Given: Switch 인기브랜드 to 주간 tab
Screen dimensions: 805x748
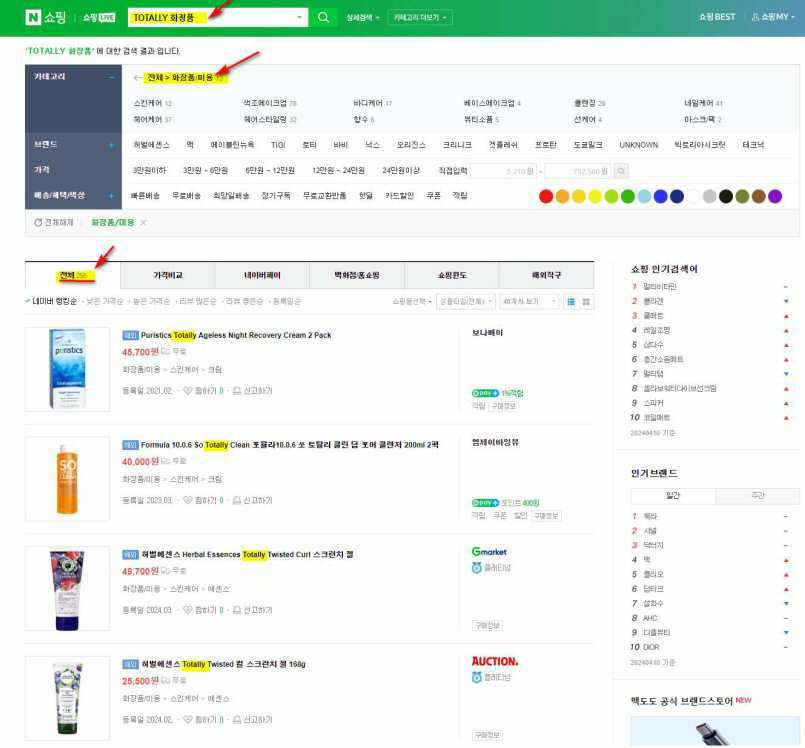Looking at the screenshot, I should click(758, 495).
